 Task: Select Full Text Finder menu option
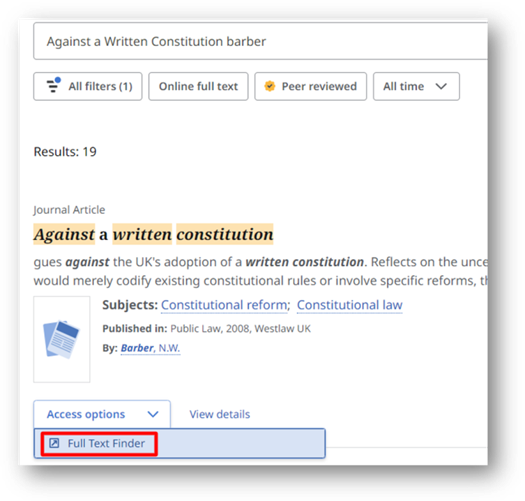tap(99, 444)
